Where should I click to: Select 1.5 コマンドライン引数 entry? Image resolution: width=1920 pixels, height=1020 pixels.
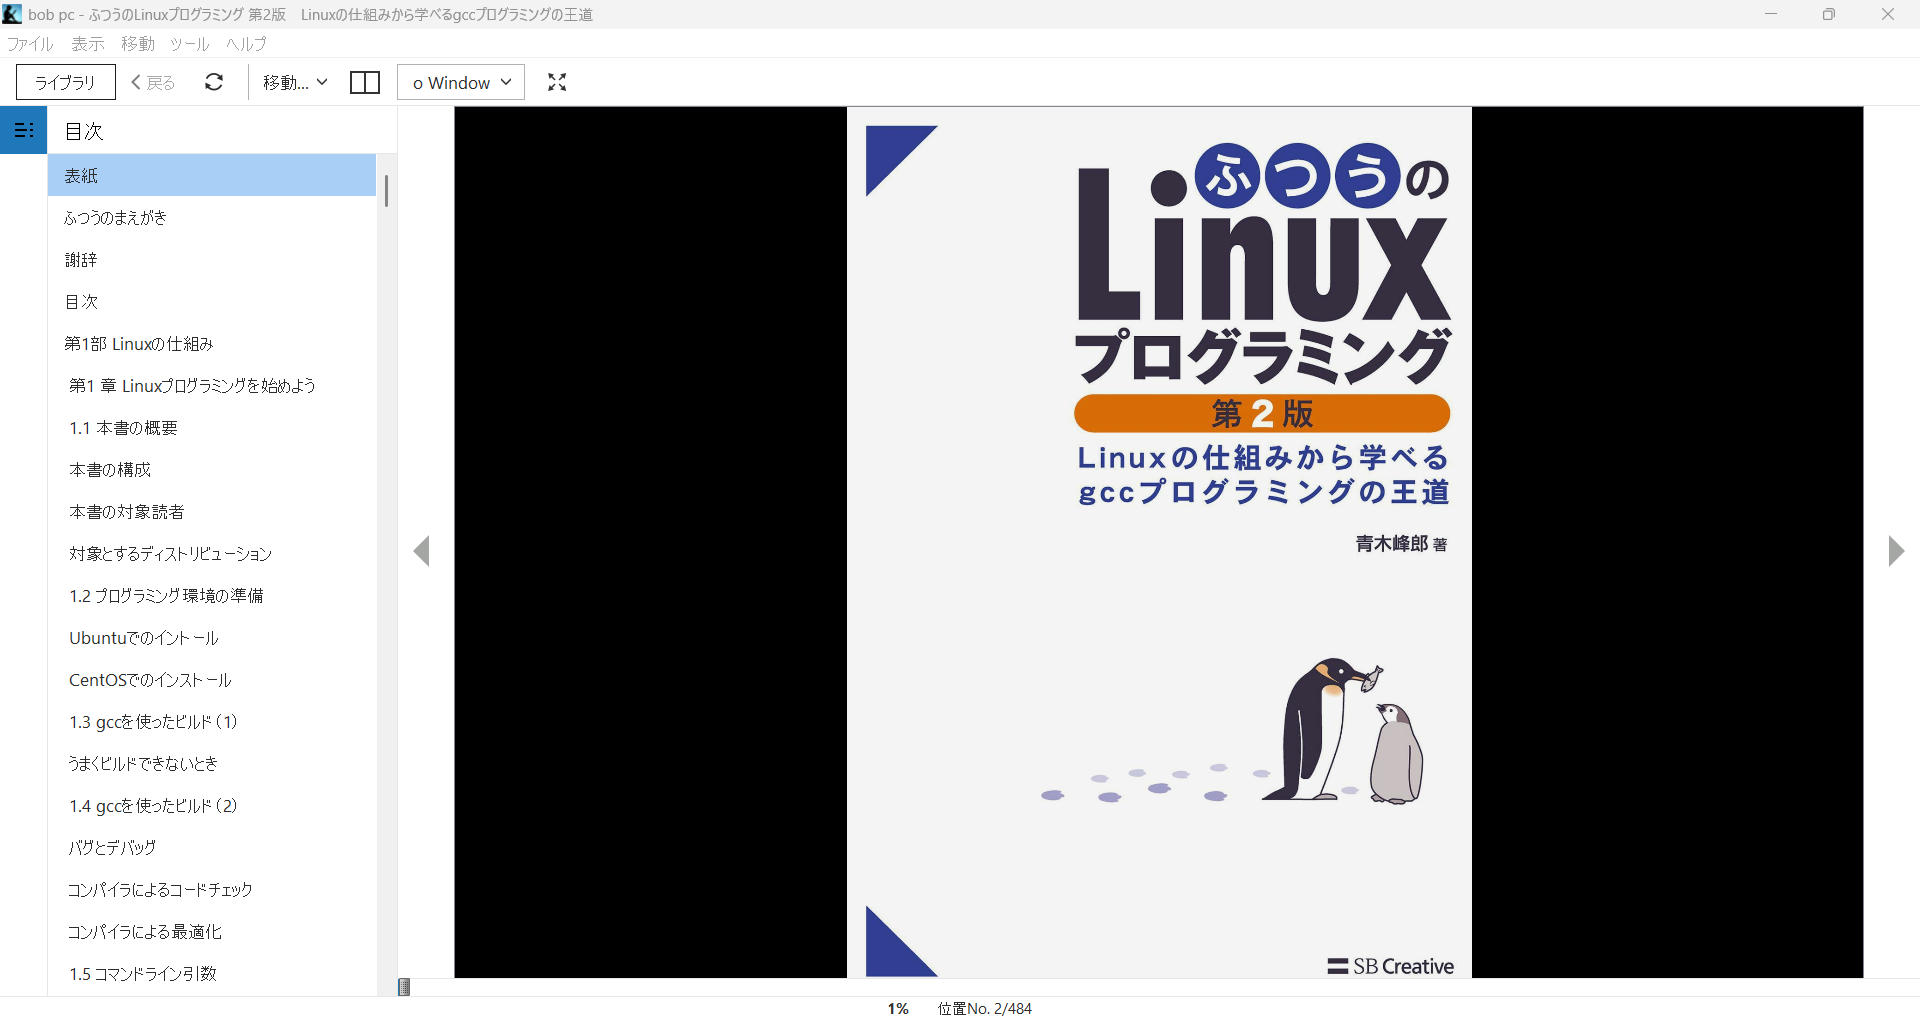pyautogui.click(x=212, y=973)
